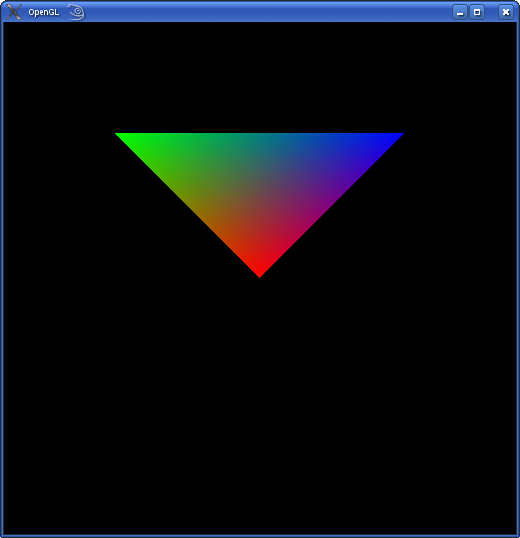Click black canvas area below the triangle
This screenshot has width=520, height=538.
(x=260, y=405)
